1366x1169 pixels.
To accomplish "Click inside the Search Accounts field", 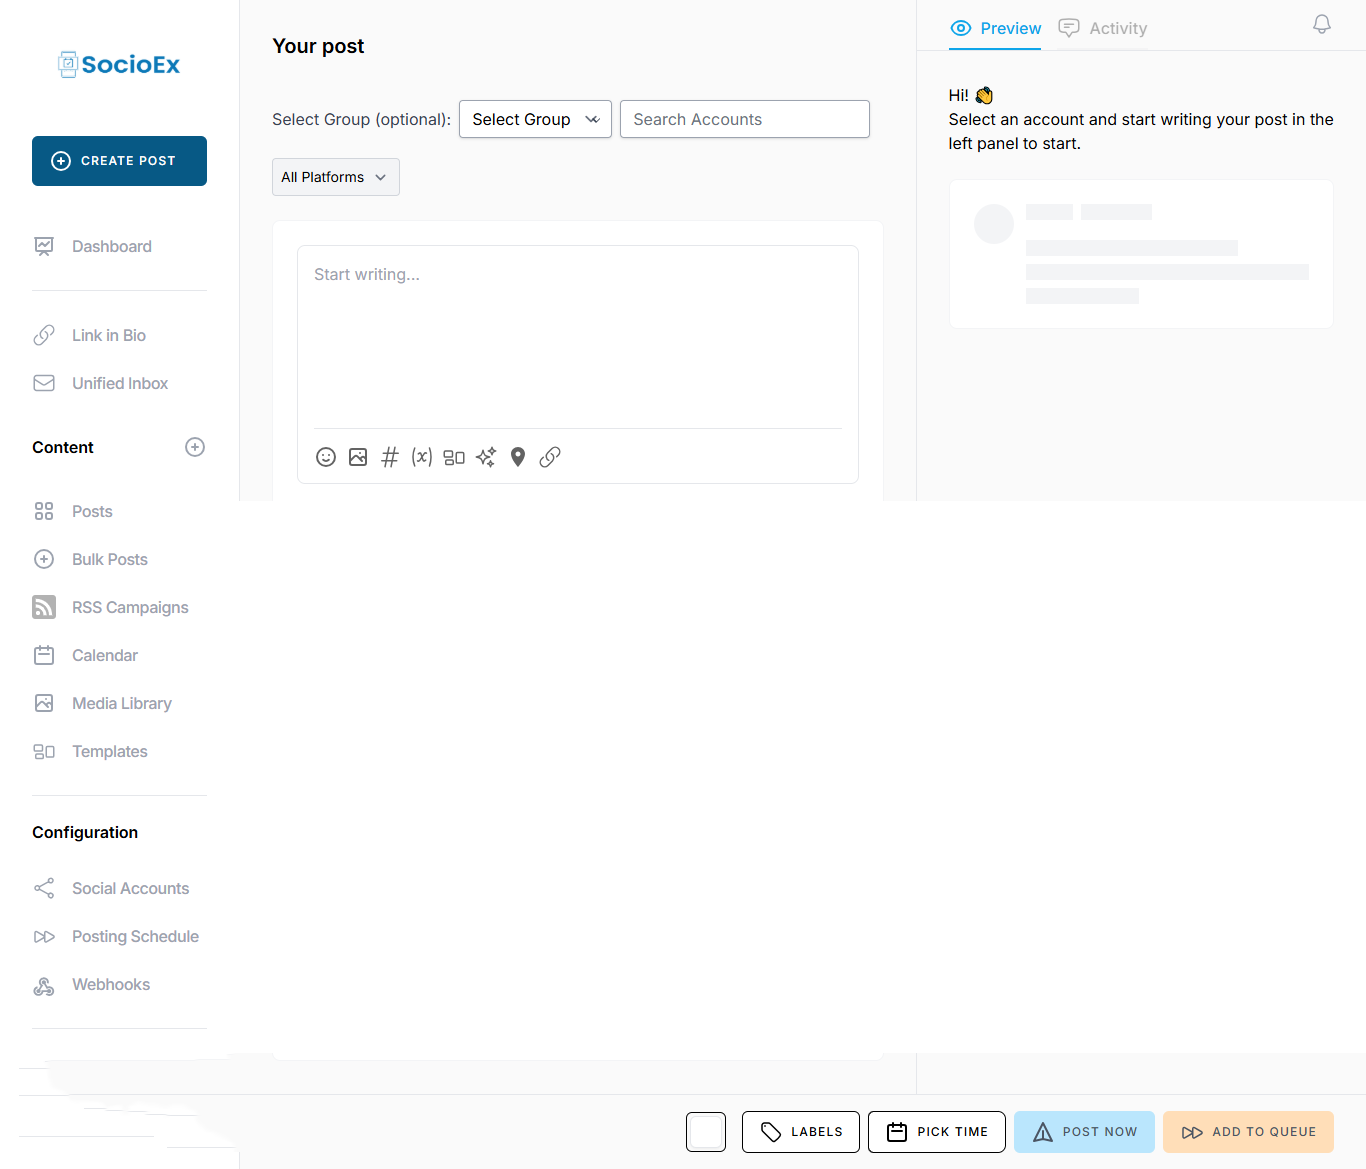I will tap(744, 119).
